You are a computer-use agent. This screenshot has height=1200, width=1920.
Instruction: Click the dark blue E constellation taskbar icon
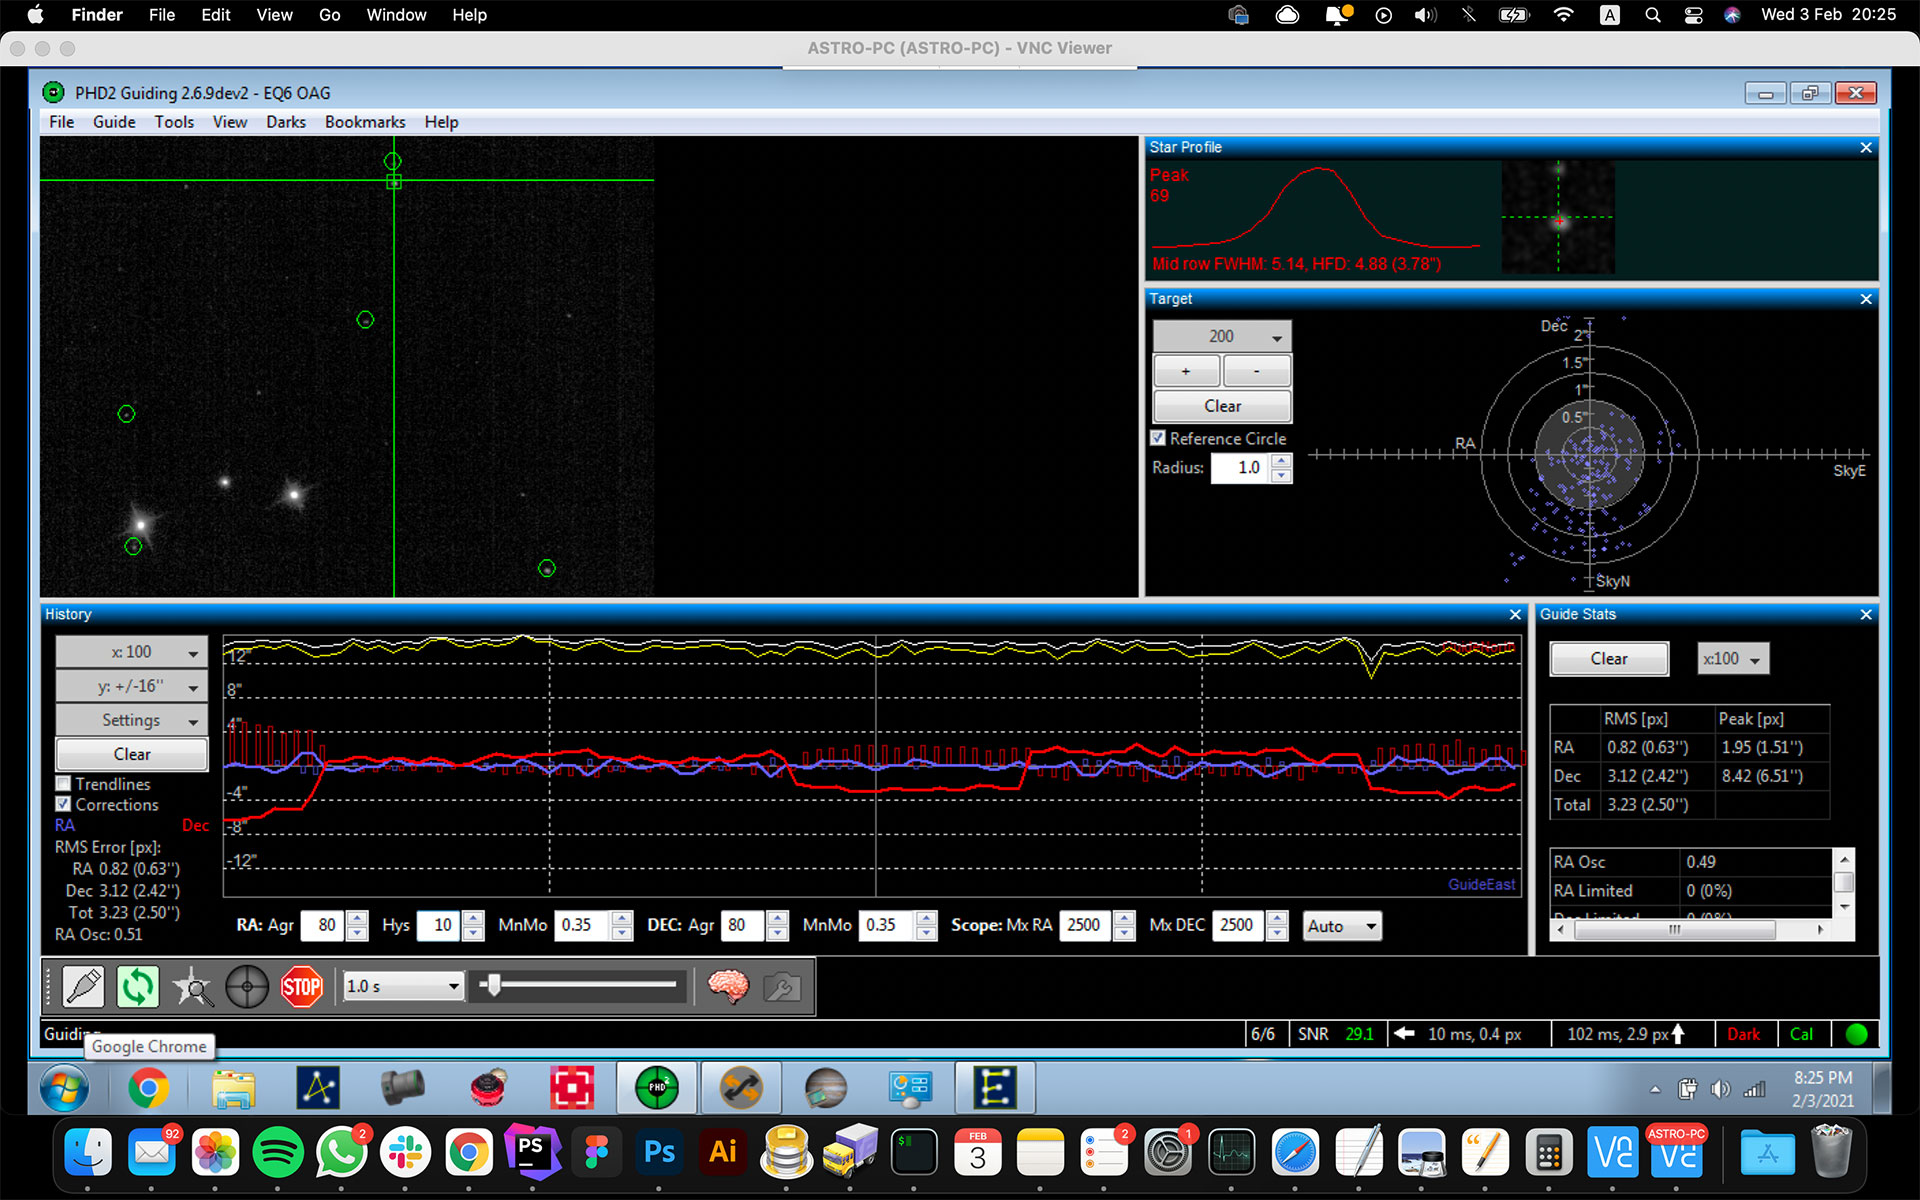pyautogui.click(x=995, y=1088)
